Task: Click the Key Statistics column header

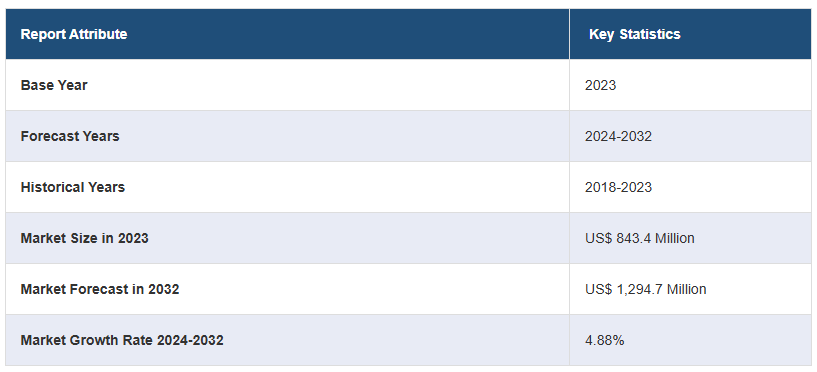Action: pos(635,34)
